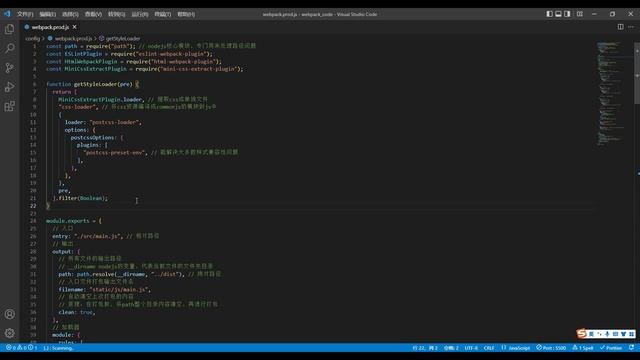640x360 pixels.
Task: Open the 文件(F) menu
Action: 25,14
